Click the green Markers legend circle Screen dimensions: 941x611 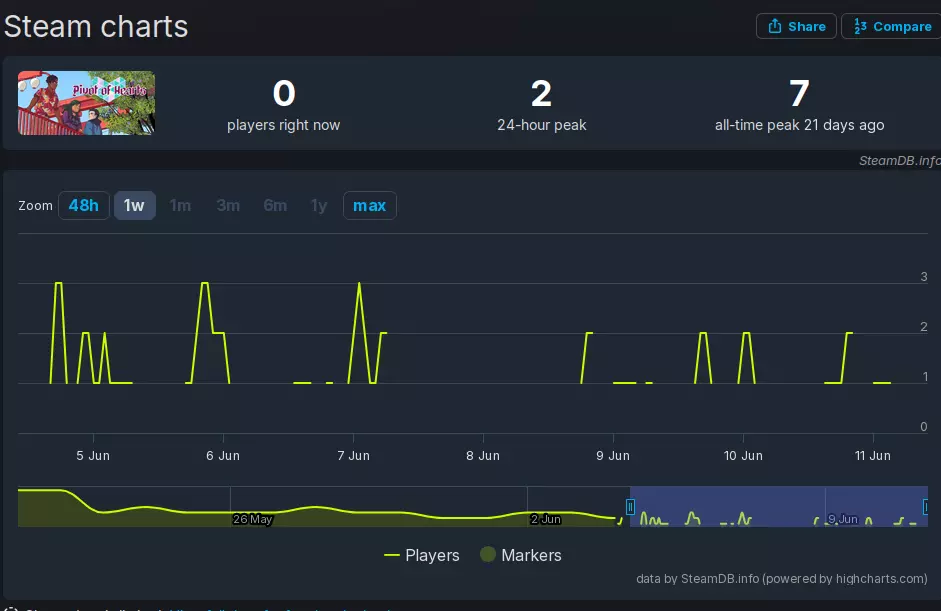click(x=488, y=555)
